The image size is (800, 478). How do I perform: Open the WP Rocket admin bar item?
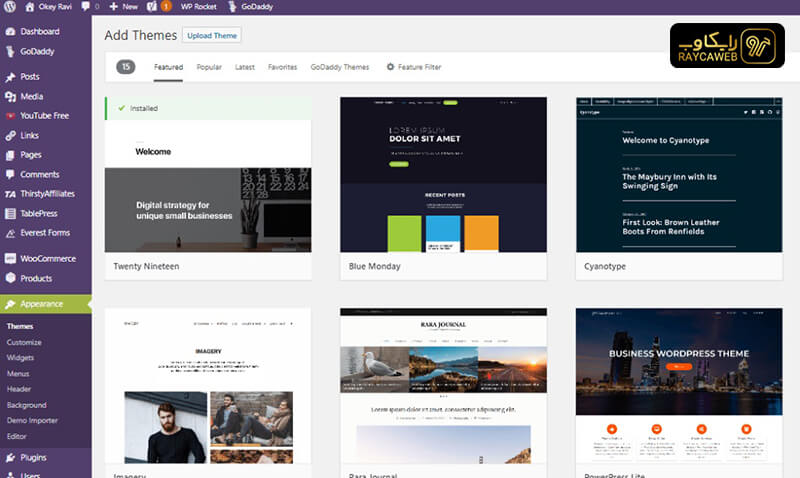pos(198,7)
